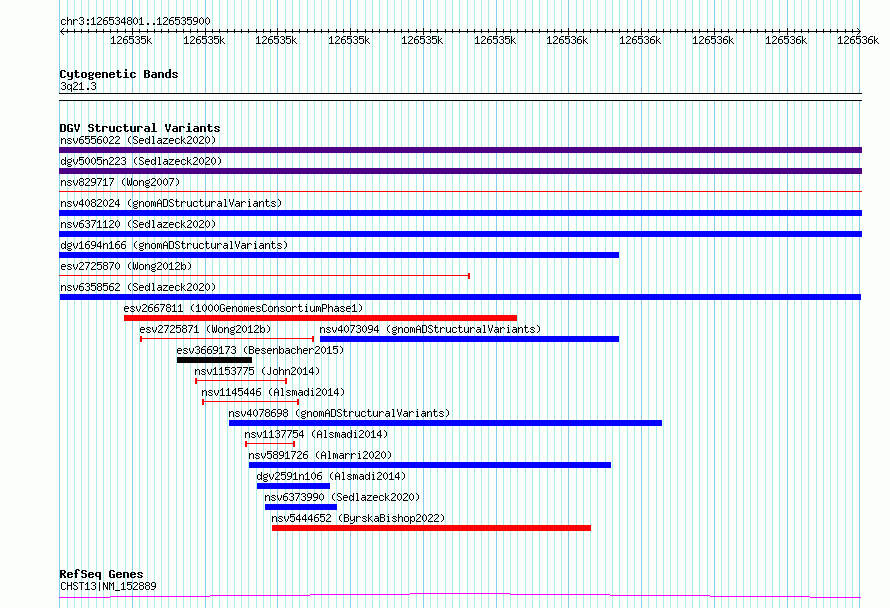Viewport: 890px width, 608px height.
Task: Click the magenta CHST13 gene line
Action: point(460,595)
